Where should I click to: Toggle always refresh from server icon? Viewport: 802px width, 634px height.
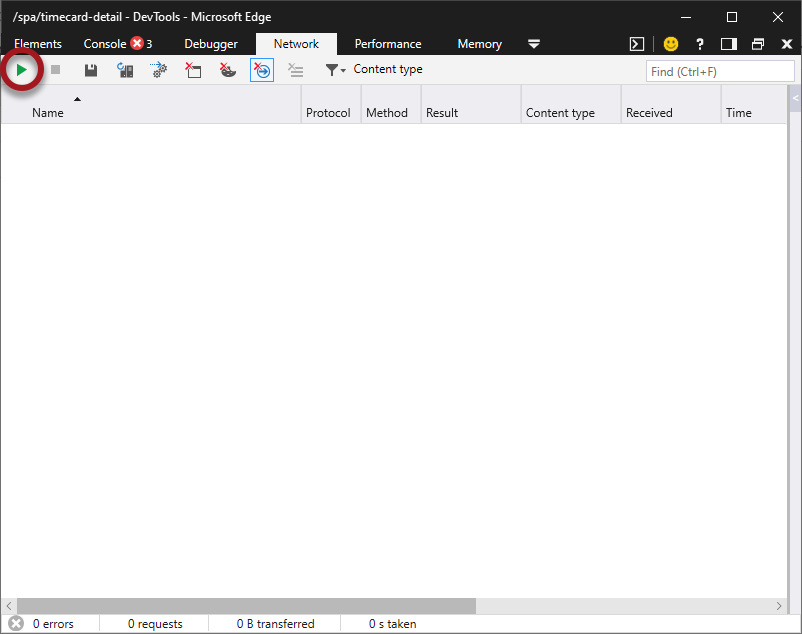click(x=125, y=70)
